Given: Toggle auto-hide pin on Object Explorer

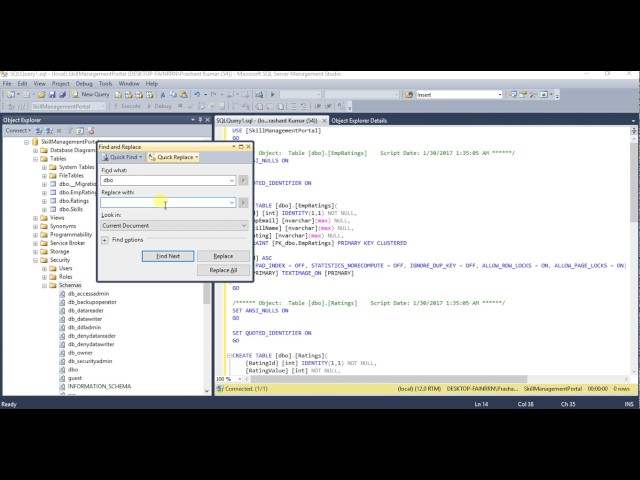Looking at the screenshot, I should tap(200, 120).
